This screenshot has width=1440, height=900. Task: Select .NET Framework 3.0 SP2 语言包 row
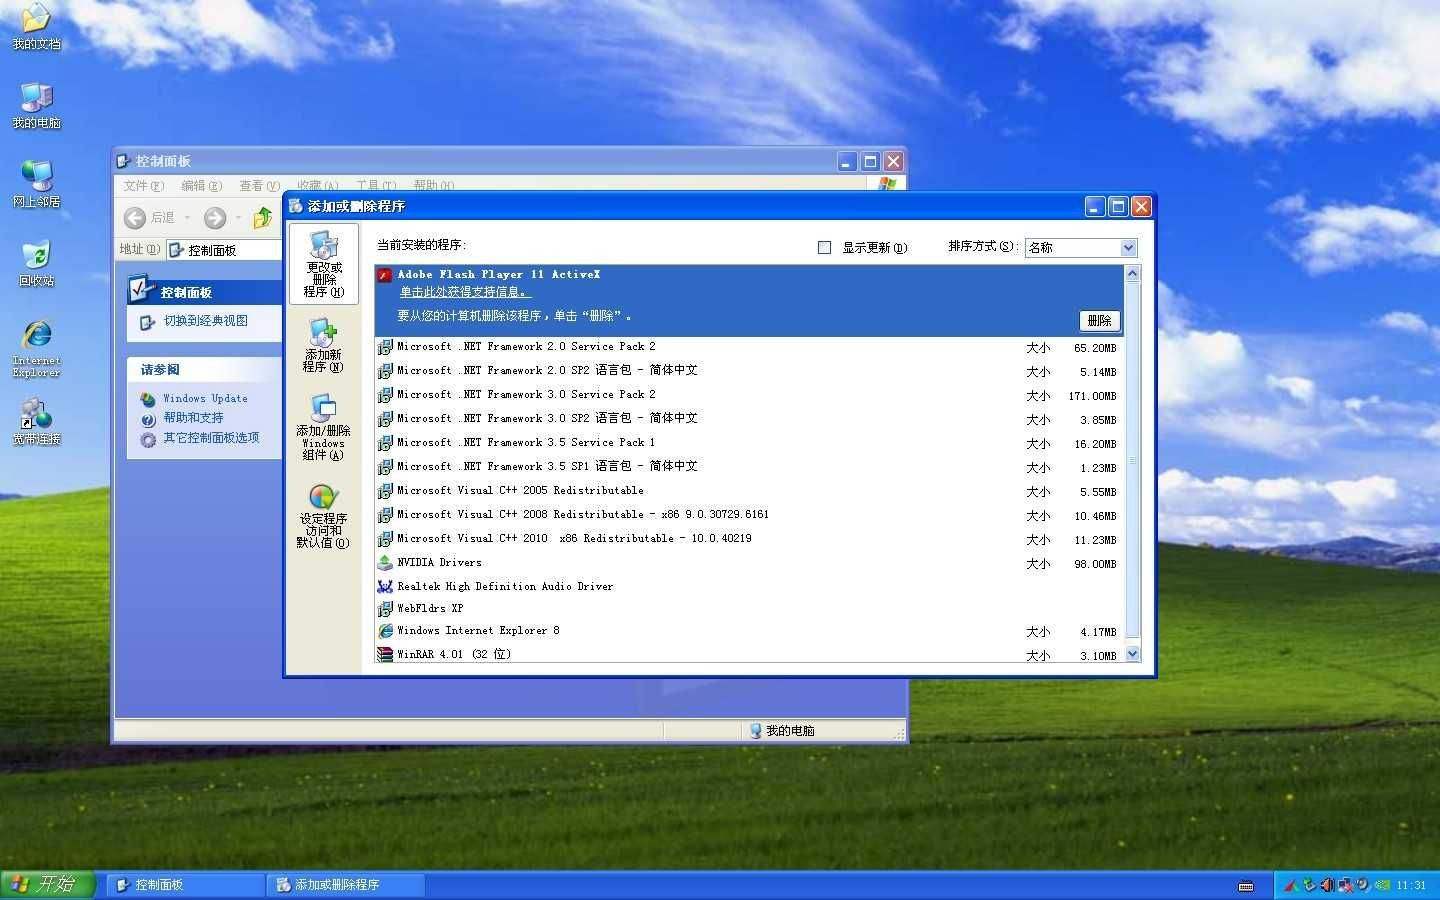(748, 419)
